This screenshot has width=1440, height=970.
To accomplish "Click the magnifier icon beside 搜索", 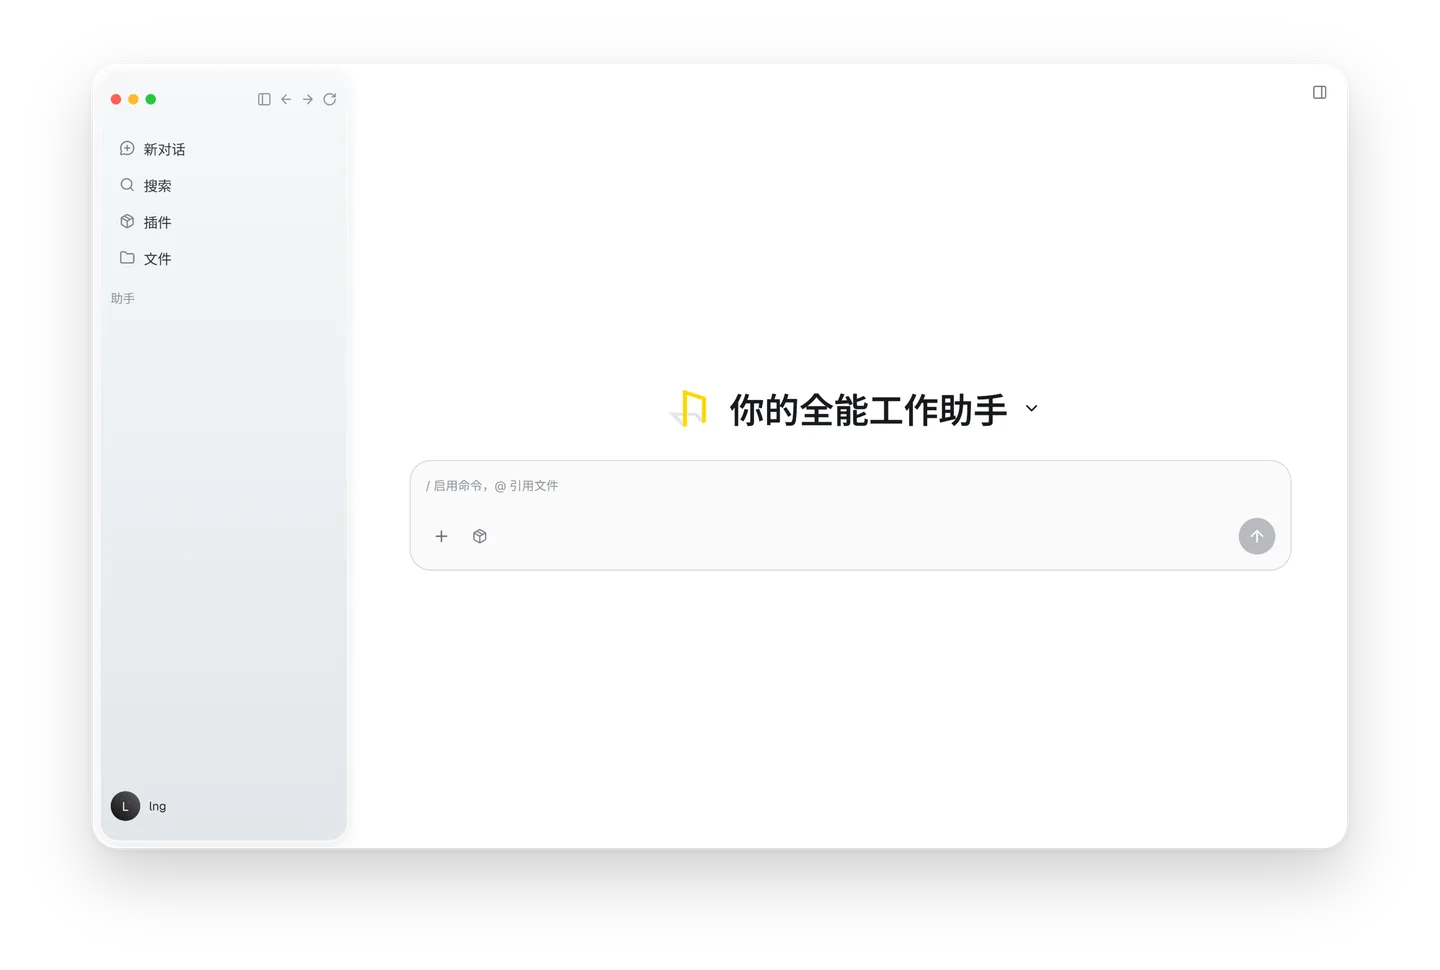I will point(127,185).
